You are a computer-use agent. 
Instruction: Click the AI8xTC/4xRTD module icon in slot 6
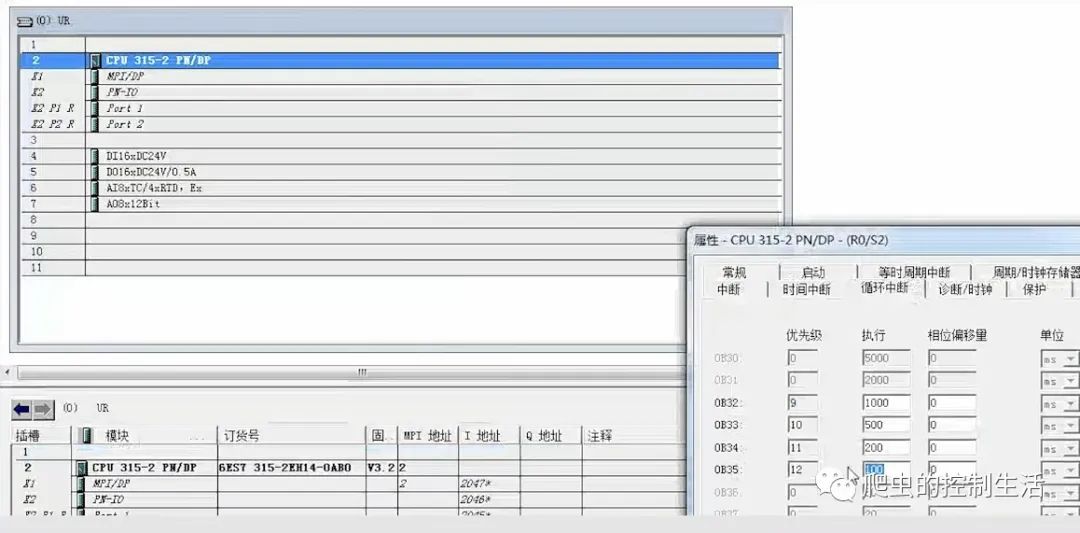coord(94,188)
